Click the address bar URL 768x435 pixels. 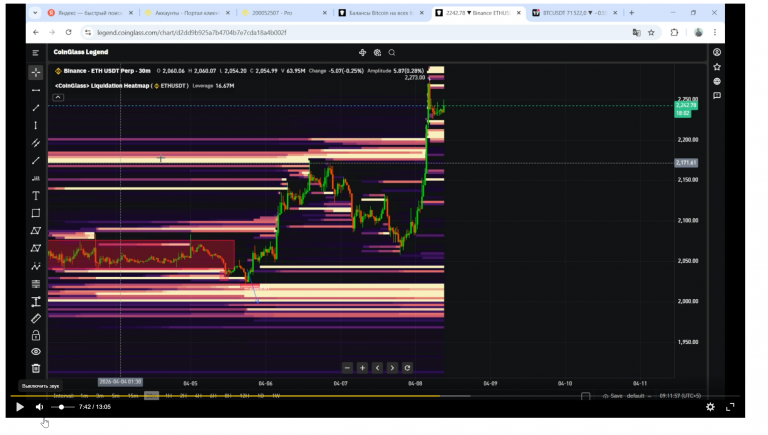point(192,32)
